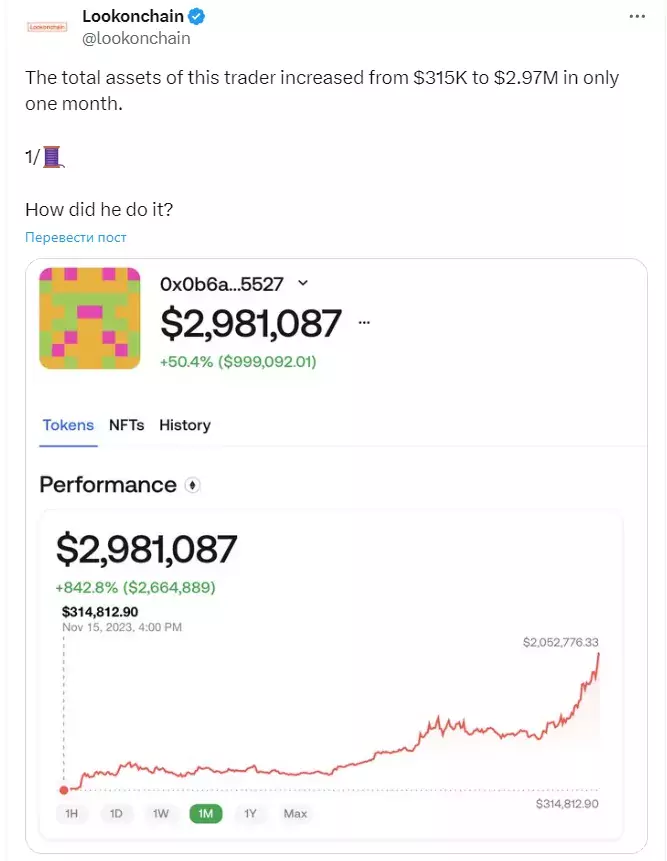The height and width of the screenshot is (861, 667).
Task: Open the History tab
Action: click(x=185, y=425)
